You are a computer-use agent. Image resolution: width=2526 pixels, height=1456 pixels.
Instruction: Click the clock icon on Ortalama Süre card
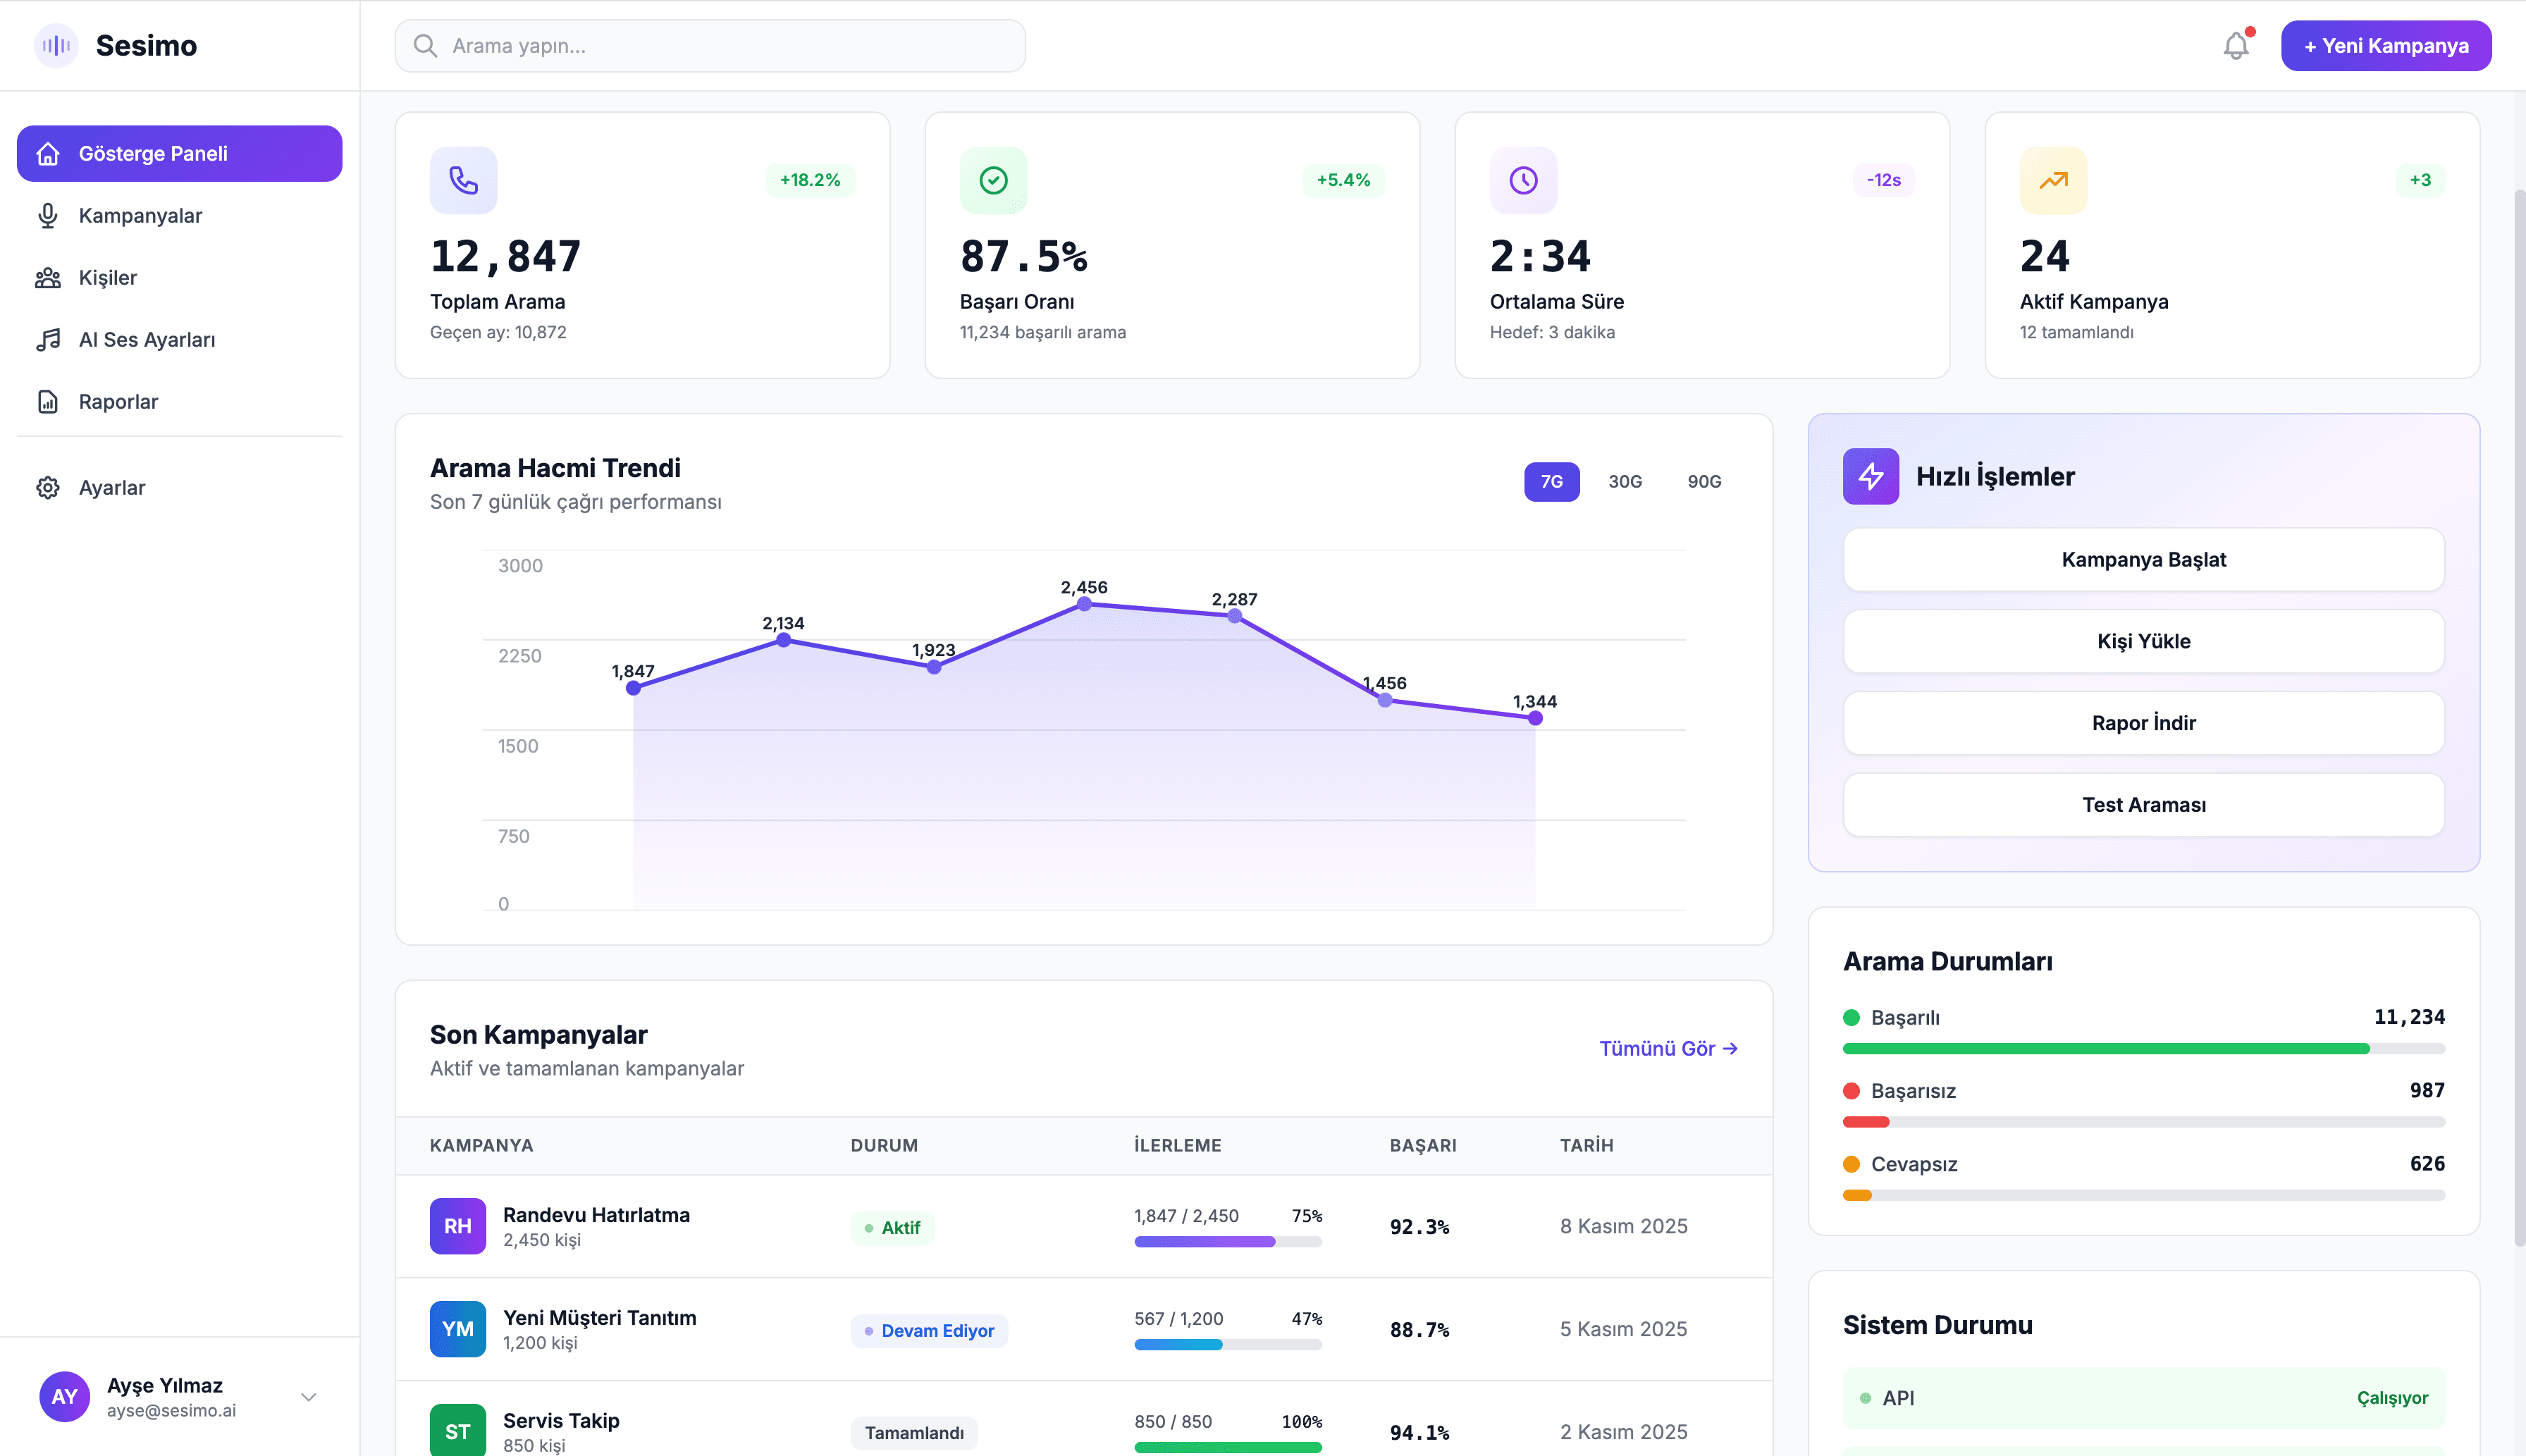tap(1523, 180)
